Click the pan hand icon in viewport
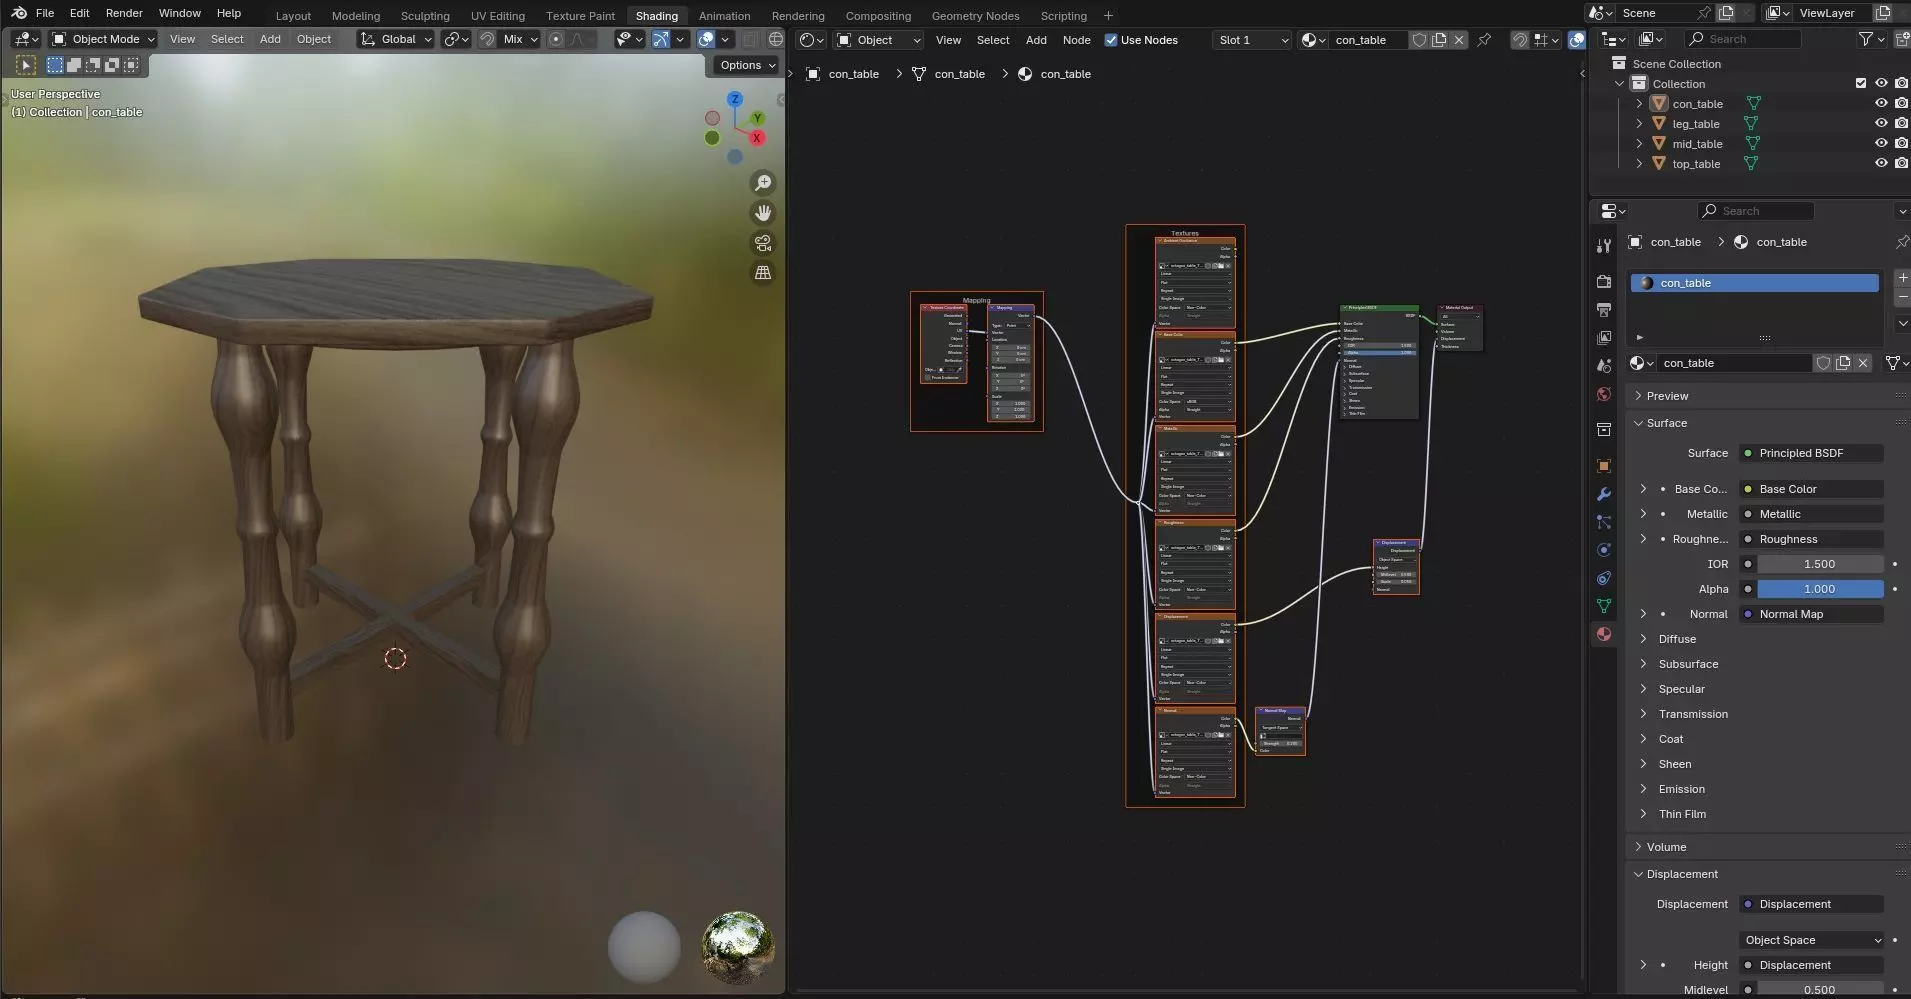This screenshot has width=1911, height=999. [x=763, y=213]
